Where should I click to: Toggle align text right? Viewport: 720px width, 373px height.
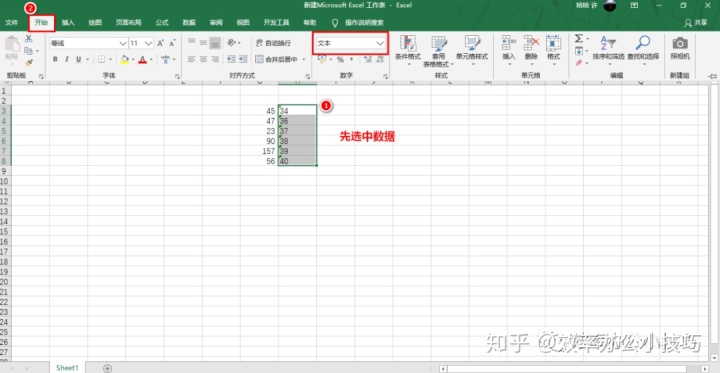coord(215,59)
